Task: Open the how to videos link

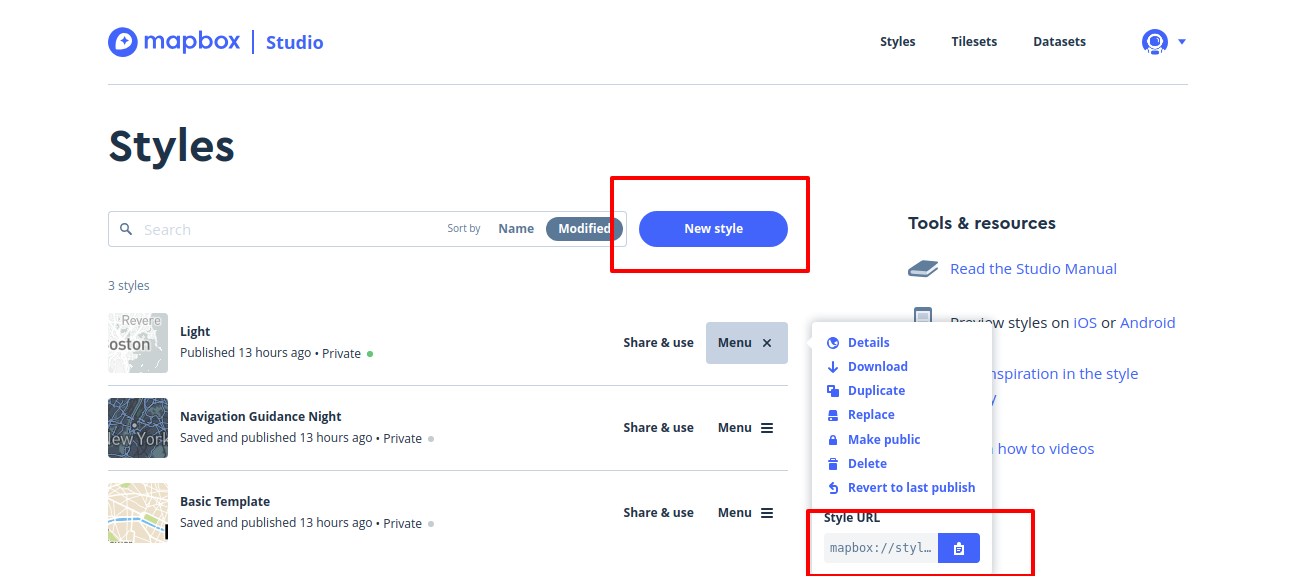Action: [1046, 449]
